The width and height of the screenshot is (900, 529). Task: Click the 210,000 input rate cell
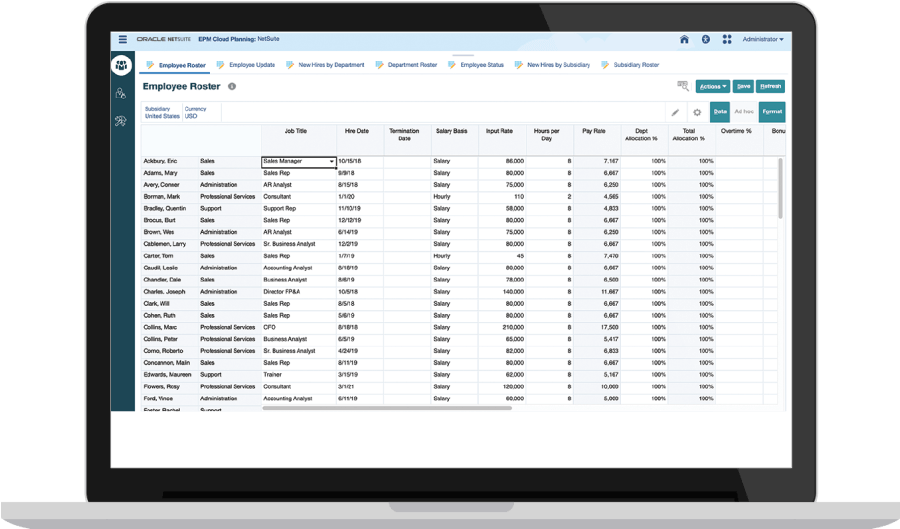click(x=502, y=328)
